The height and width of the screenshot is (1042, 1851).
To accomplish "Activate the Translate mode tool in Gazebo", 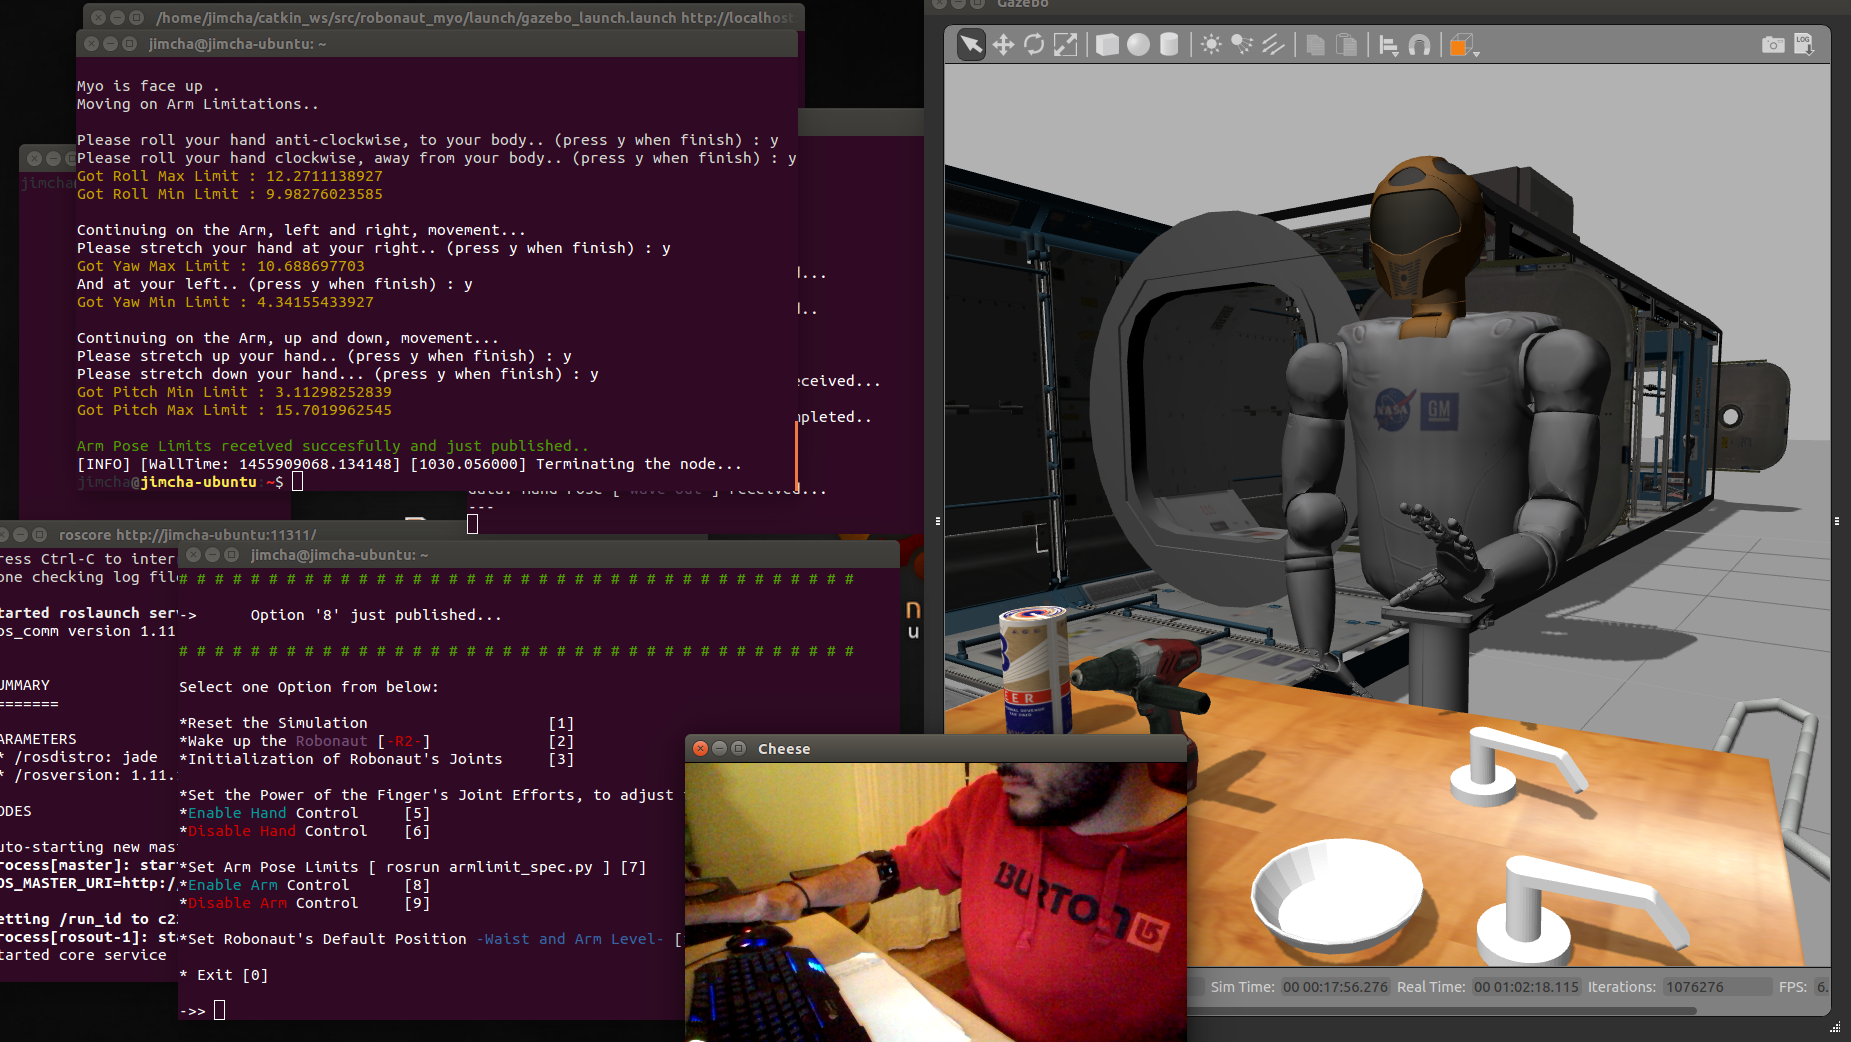I will coord(1003,45).
